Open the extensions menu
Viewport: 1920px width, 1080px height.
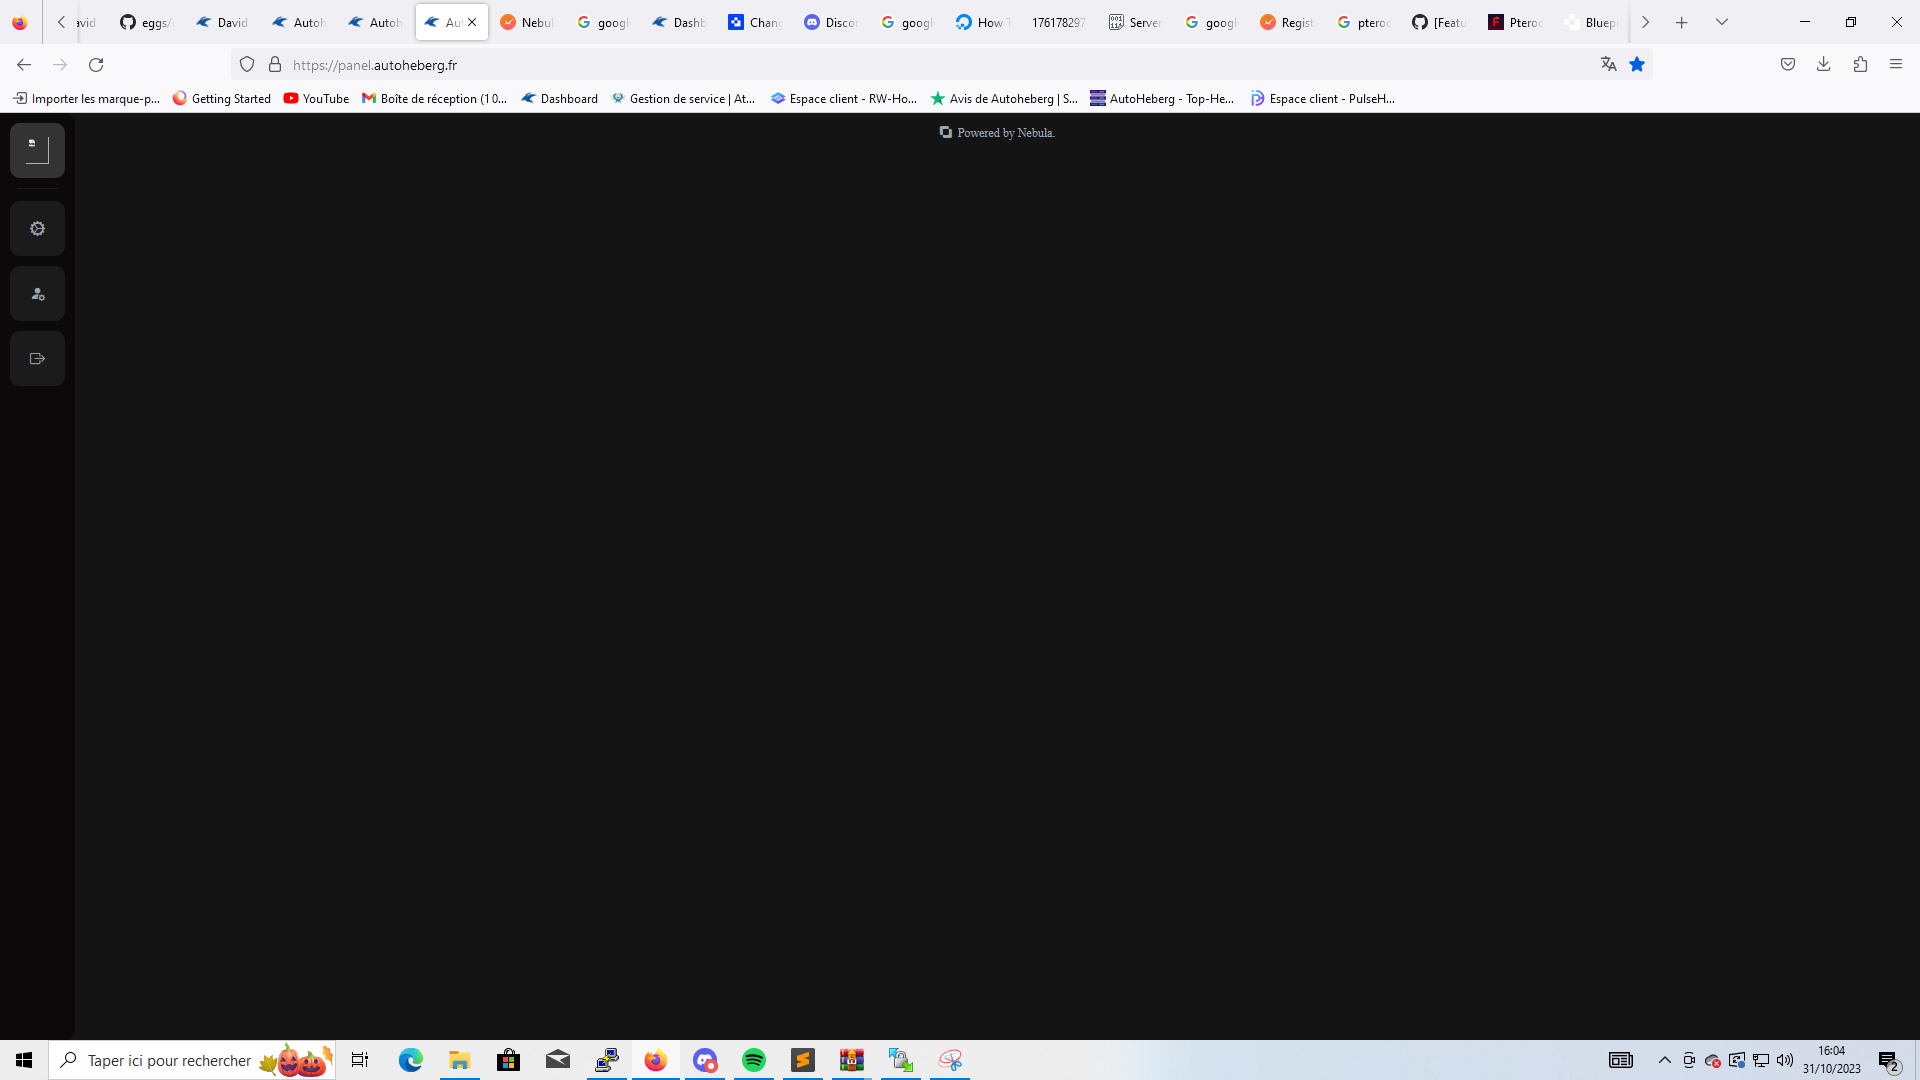[1860, 65]
